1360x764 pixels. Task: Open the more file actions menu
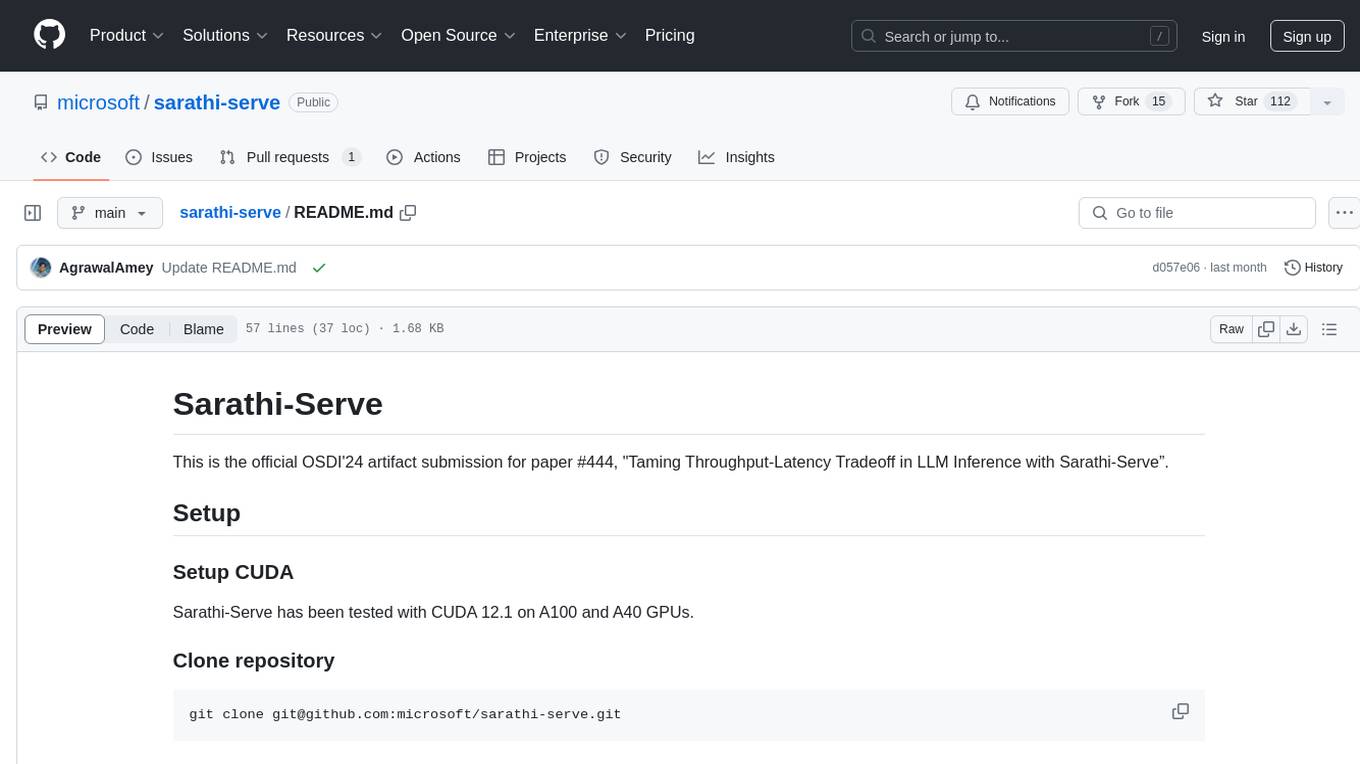pos(1344,213)
